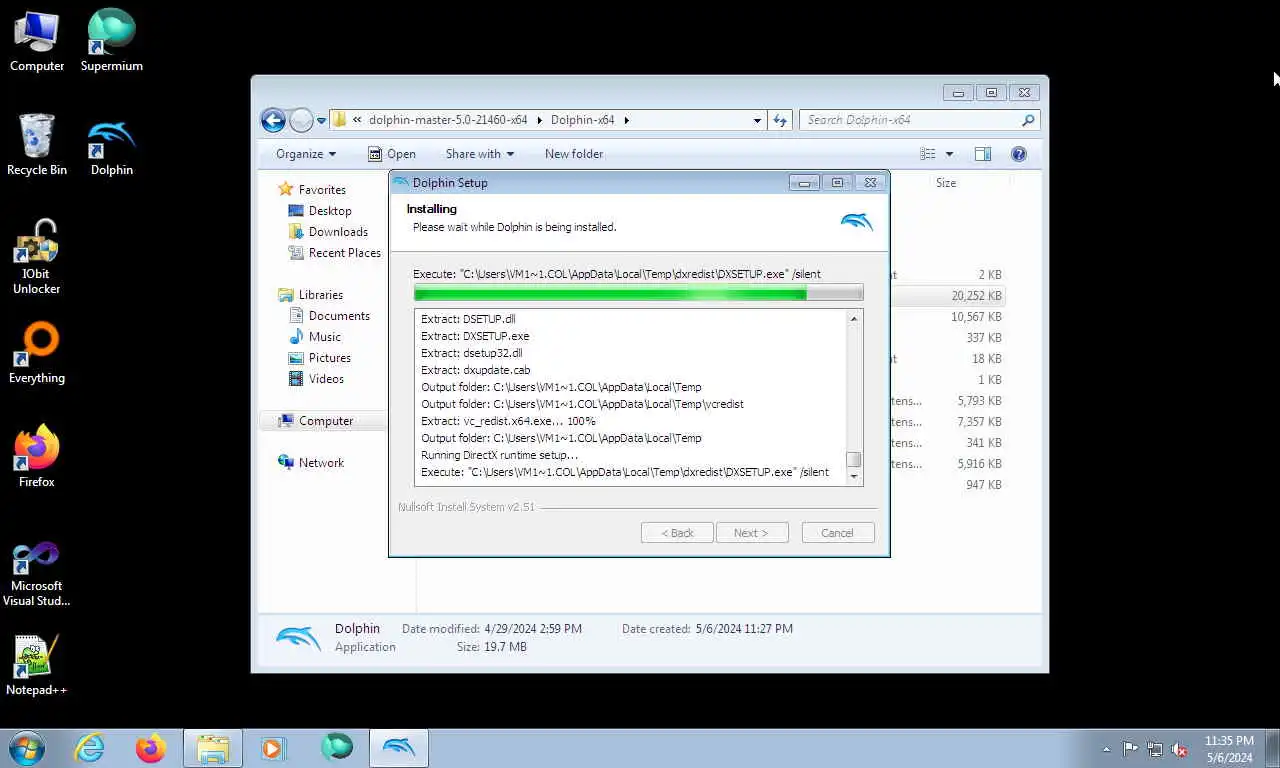Click the search magnifier icon in Explorer

[x=1028, y=120]
